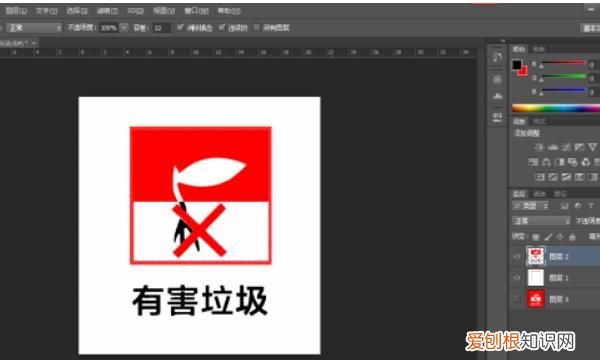Click the red background color swatch
This screenshot has width=600, height=360.
coord(523,72)
